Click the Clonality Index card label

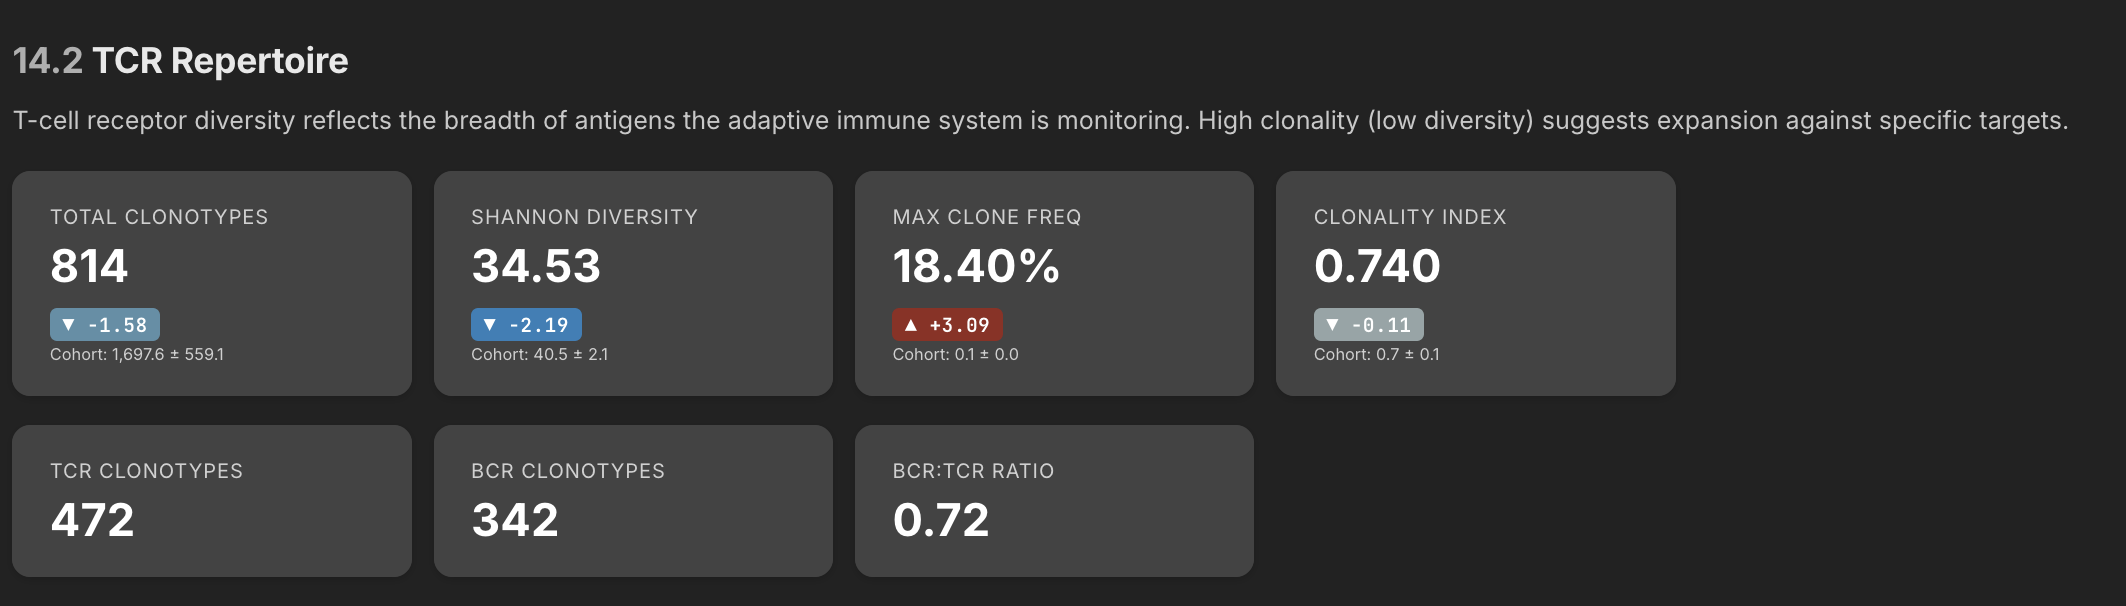point(1410,217)
